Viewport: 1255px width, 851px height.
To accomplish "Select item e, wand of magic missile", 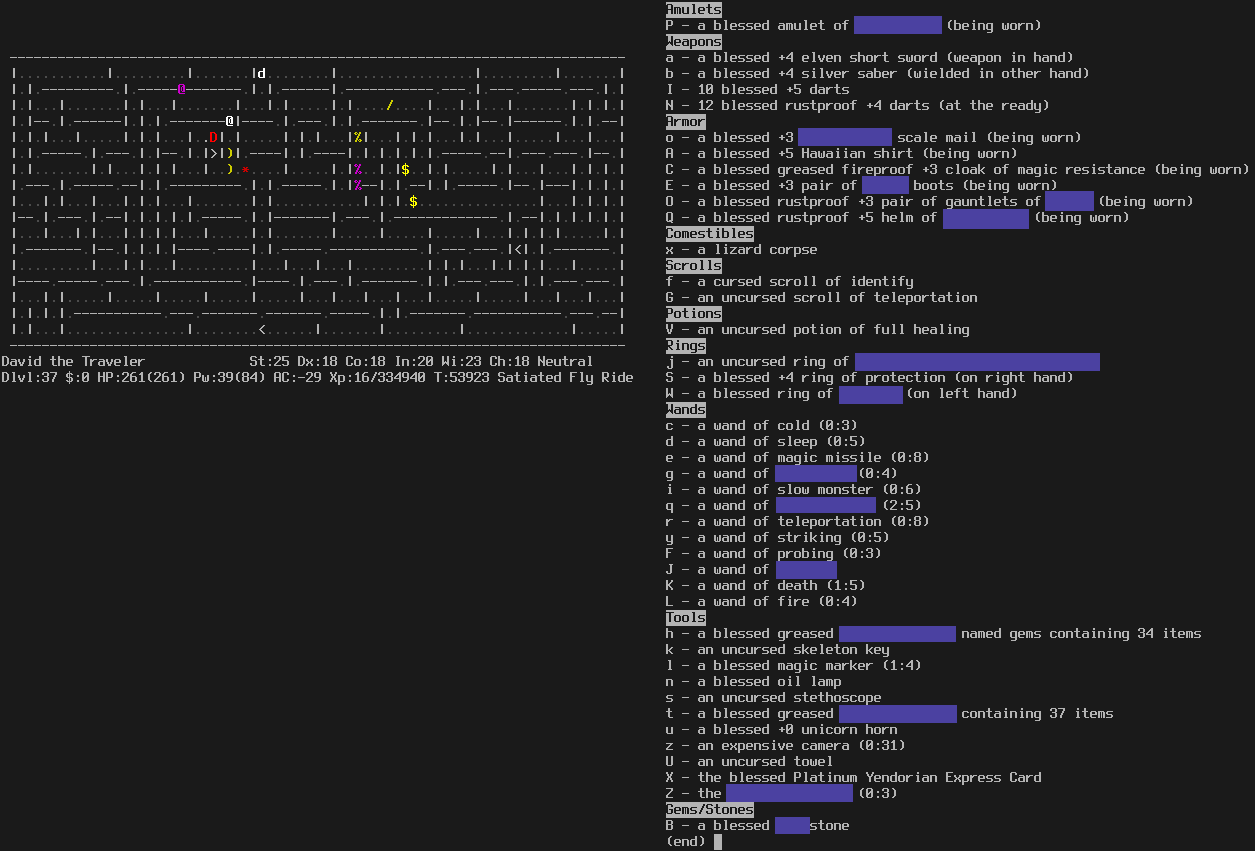I will pos(798,457).
